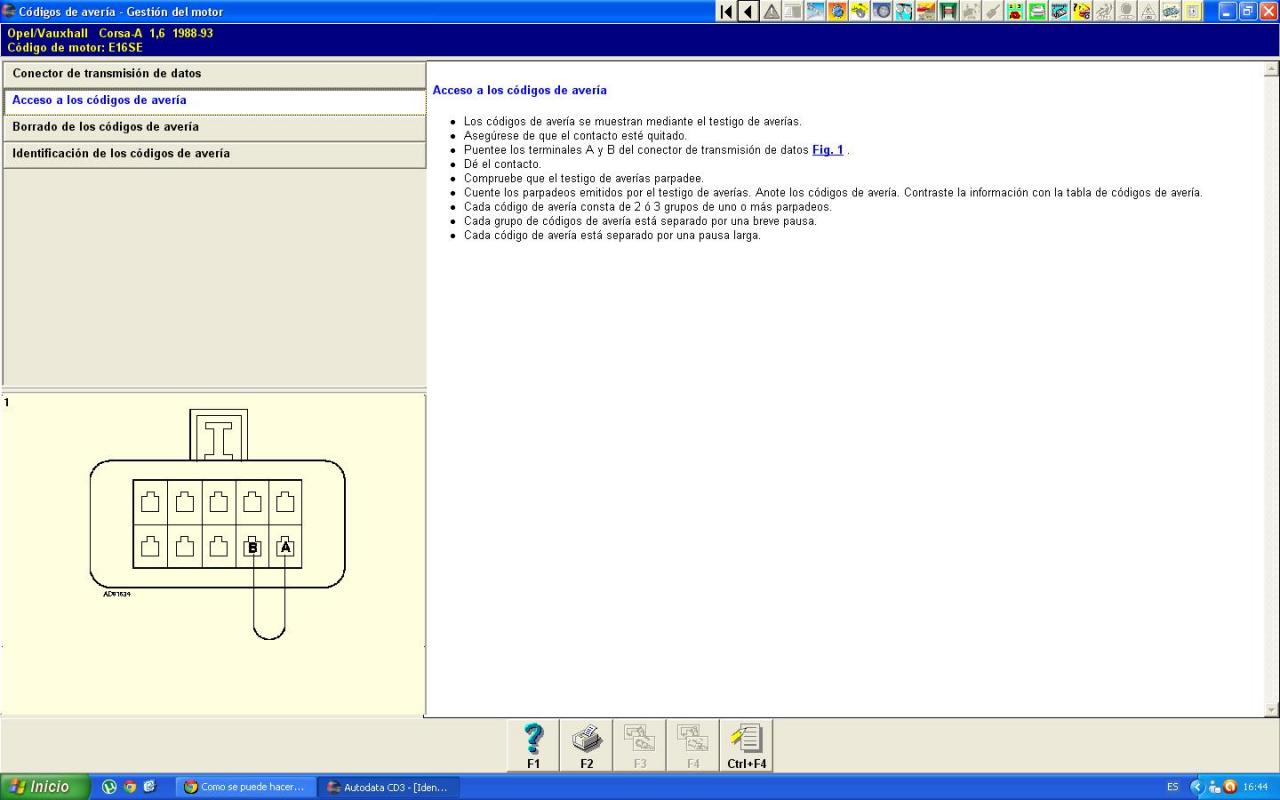
Task: Click the scroll up arrow of content pane
Action: [x=1271, y=70]
